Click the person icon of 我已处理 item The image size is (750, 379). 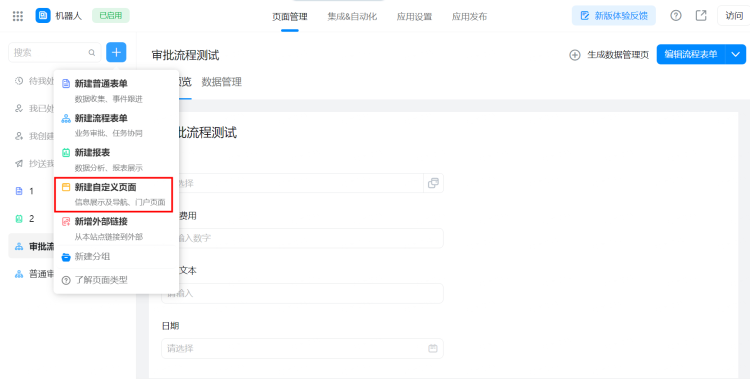click(19, 108)
